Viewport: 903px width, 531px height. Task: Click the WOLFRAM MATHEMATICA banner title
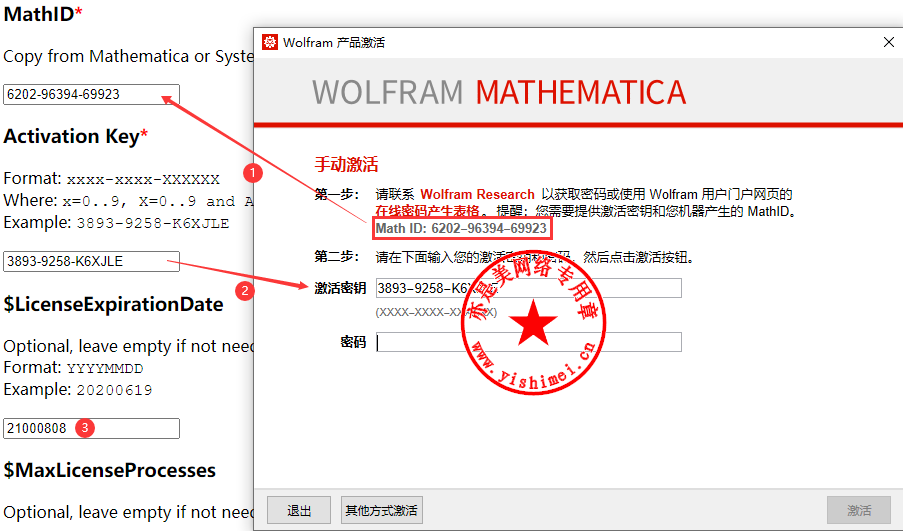(499, 92)
